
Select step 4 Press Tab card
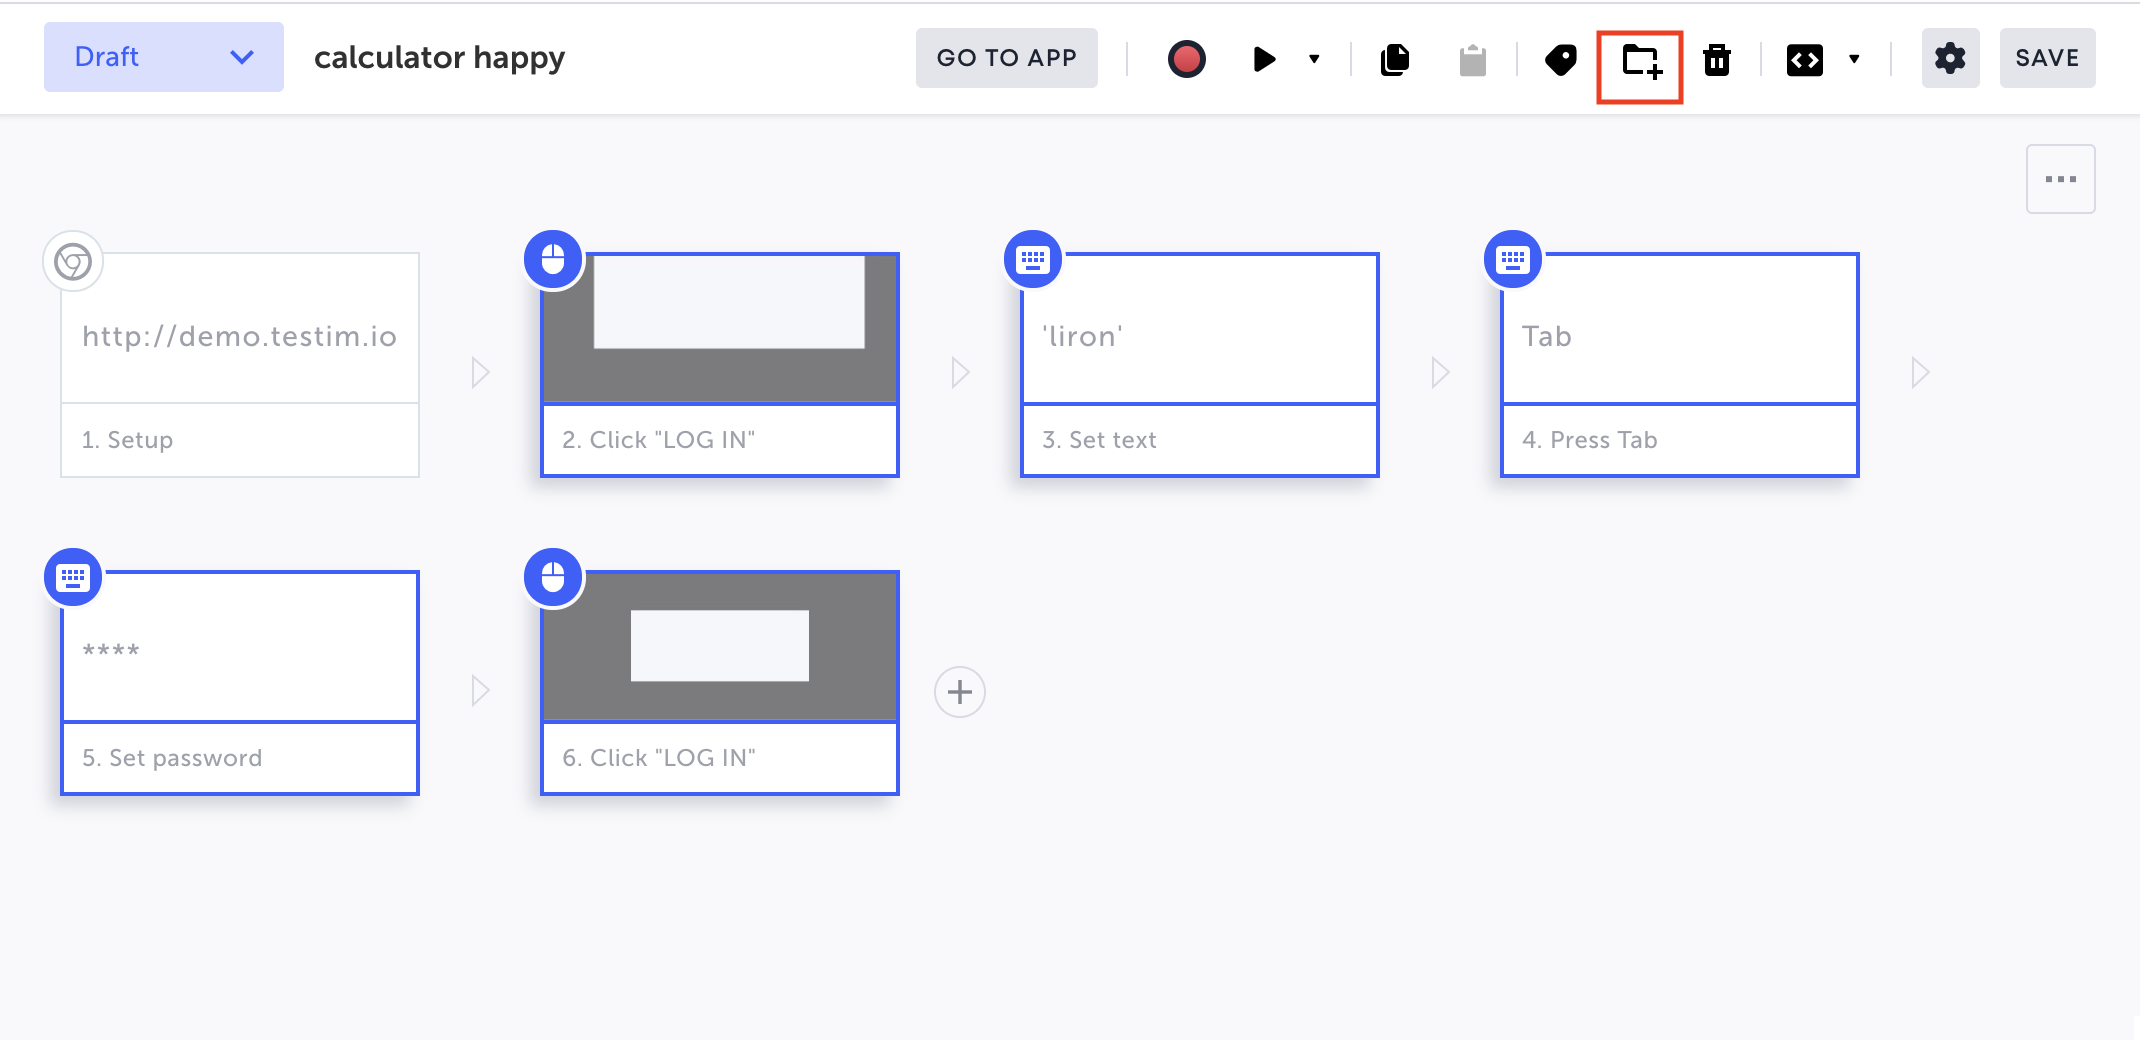1680,365
